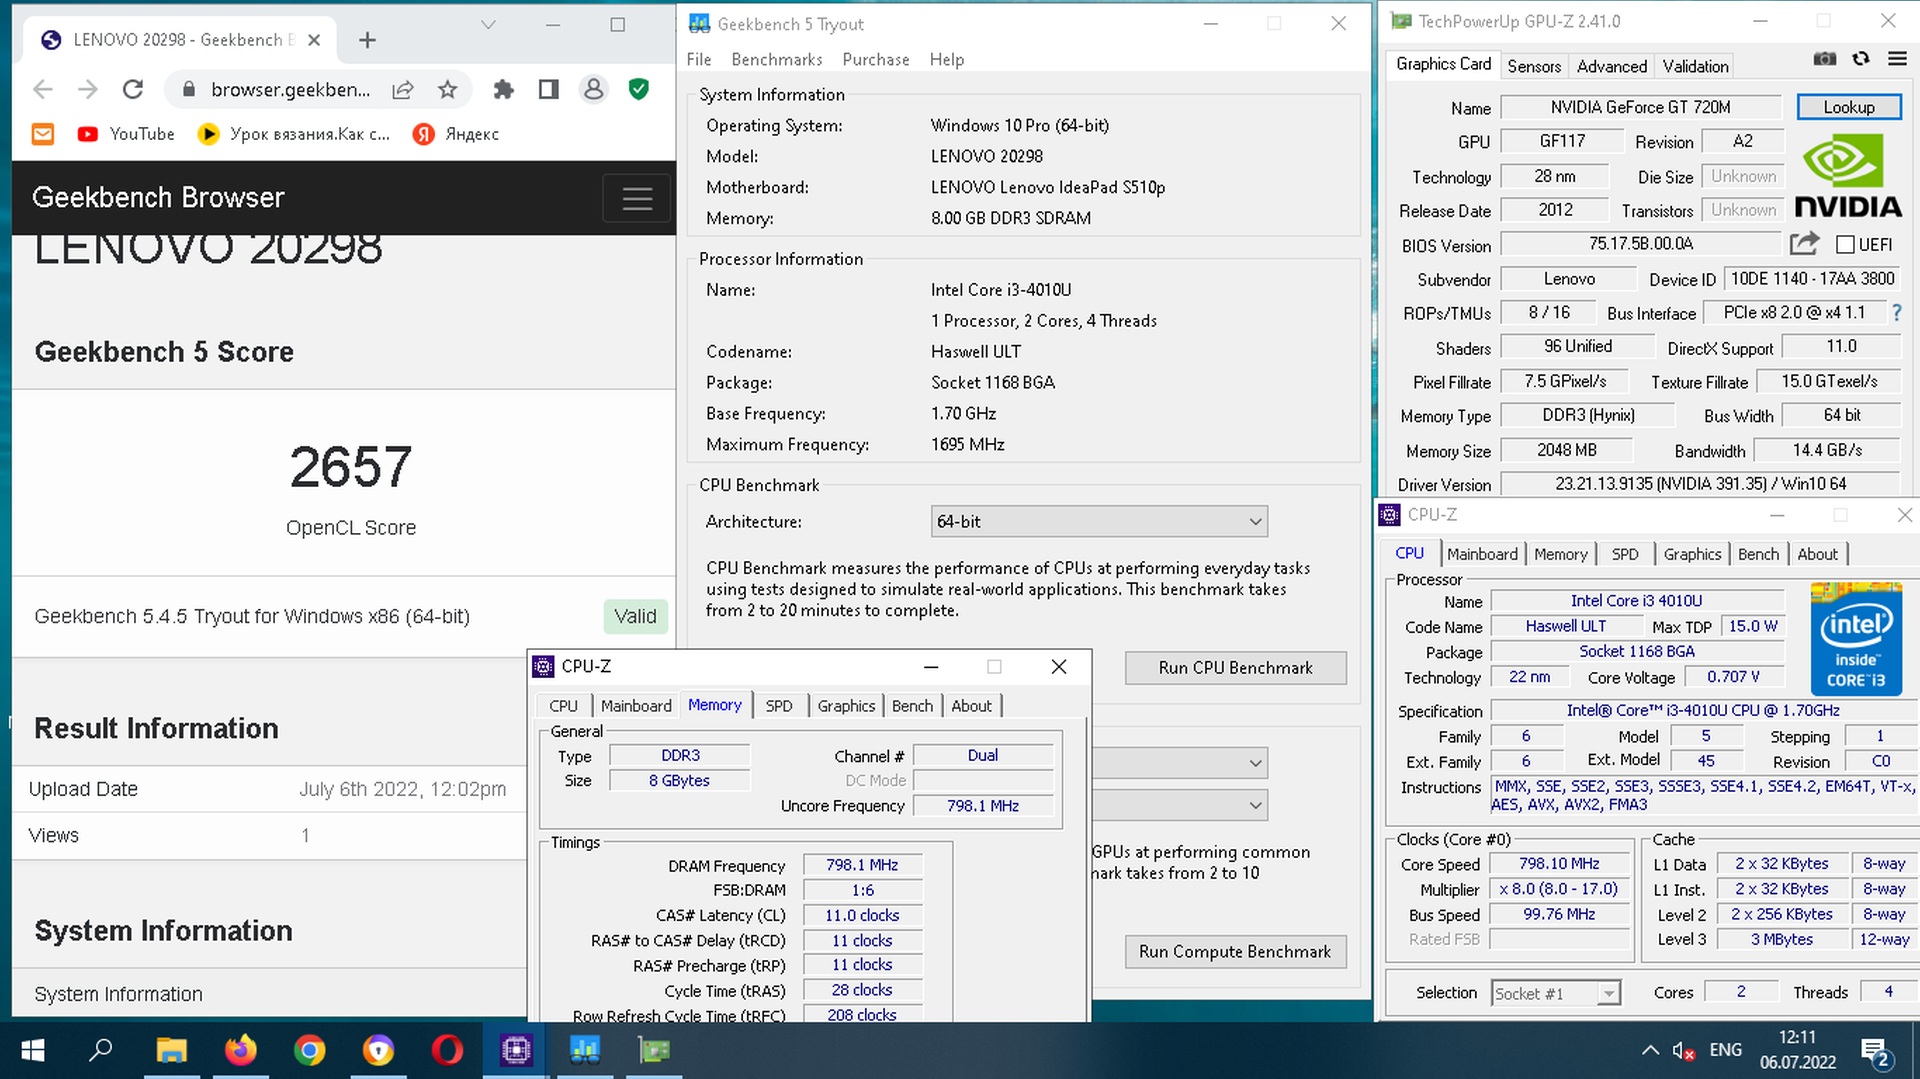This screenshot has width=1920, height=1079.
Task: Open File Explorer from the taskbar
Action: [172, 1050]
